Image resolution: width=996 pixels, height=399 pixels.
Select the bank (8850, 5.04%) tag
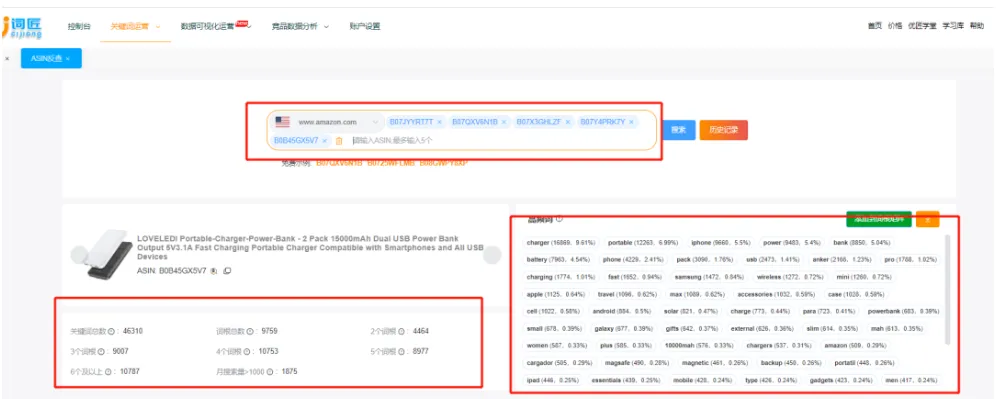(x=862, y=243)
